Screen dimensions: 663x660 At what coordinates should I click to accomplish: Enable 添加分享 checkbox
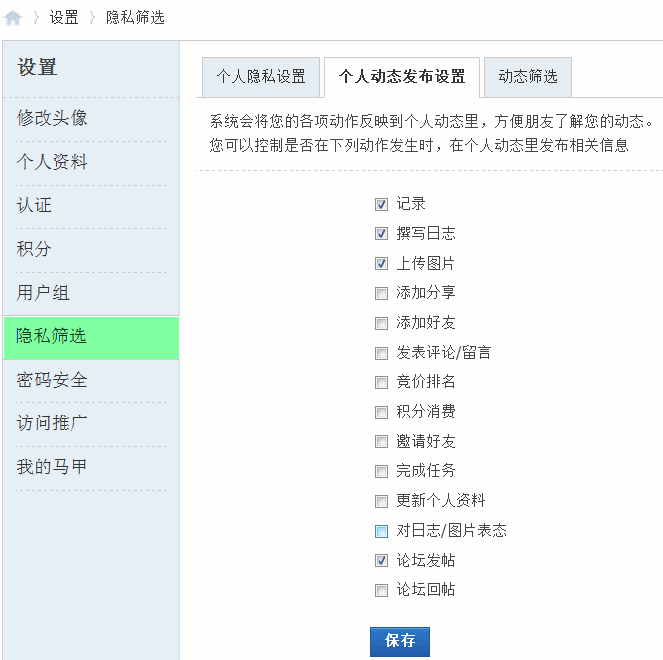tap(381, 293)
